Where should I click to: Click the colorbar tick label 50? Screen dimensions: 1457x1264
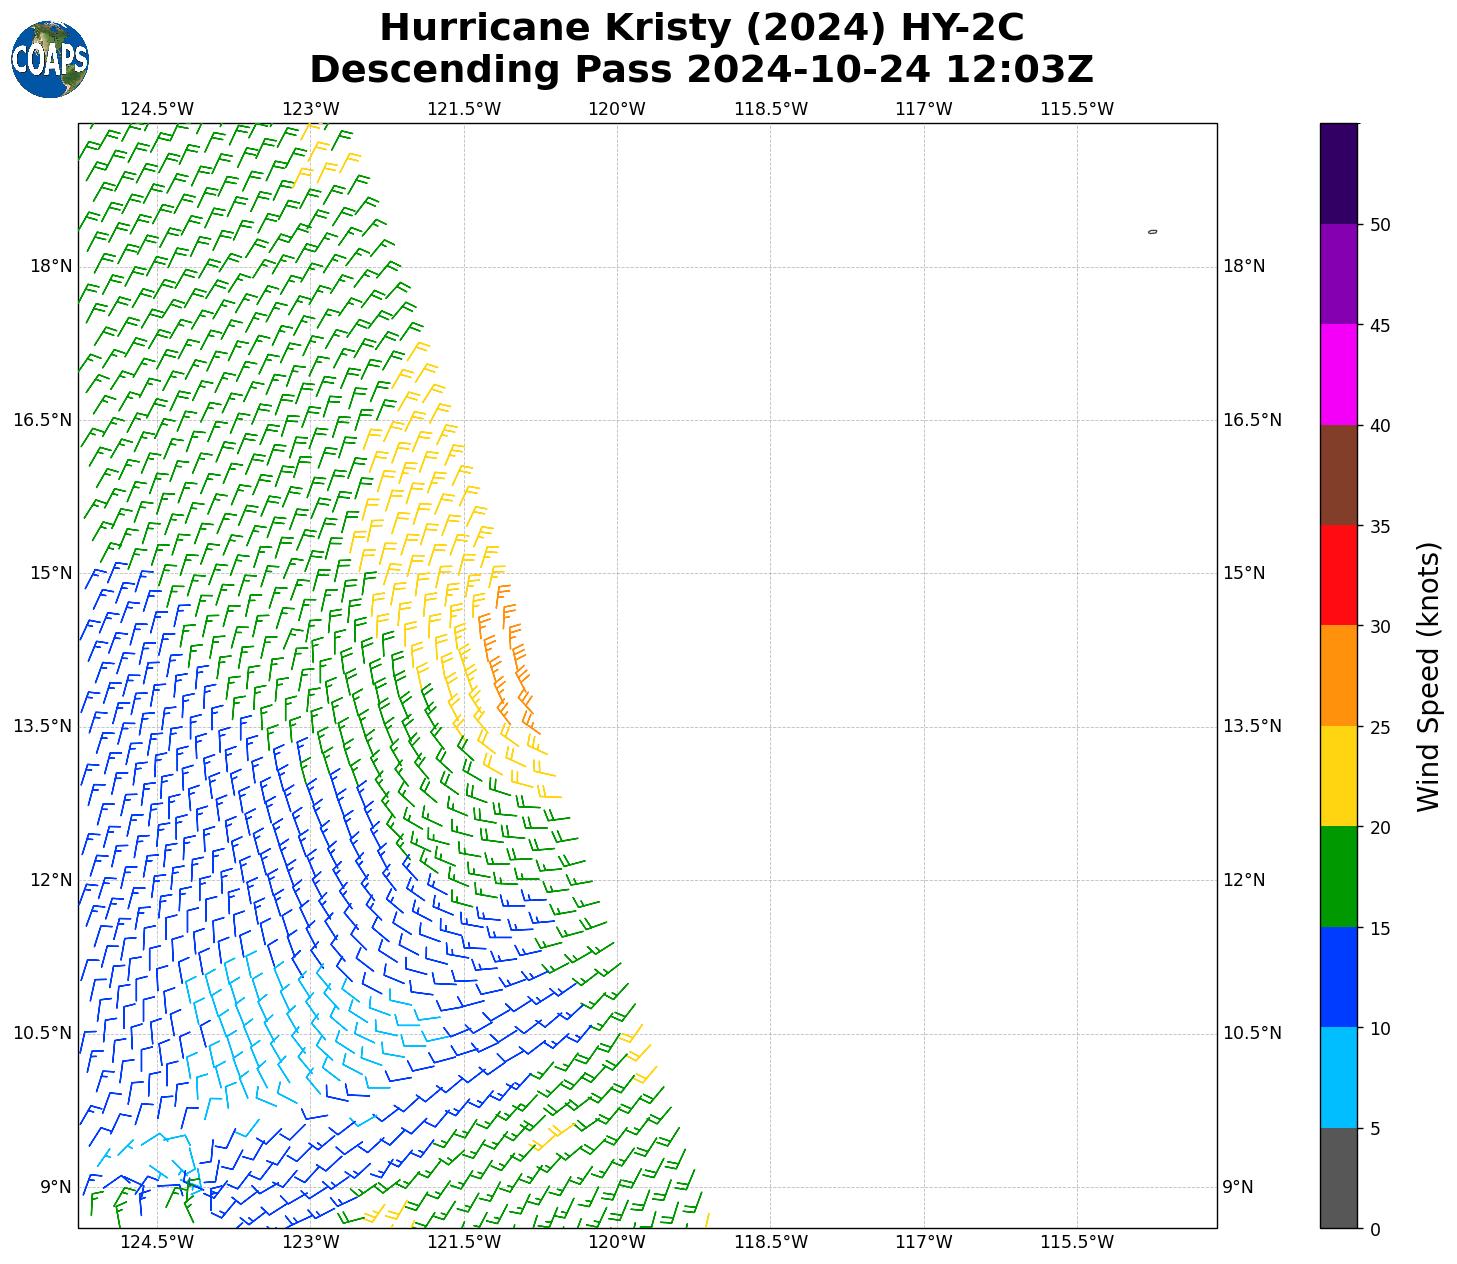(x=1379, y=225)
